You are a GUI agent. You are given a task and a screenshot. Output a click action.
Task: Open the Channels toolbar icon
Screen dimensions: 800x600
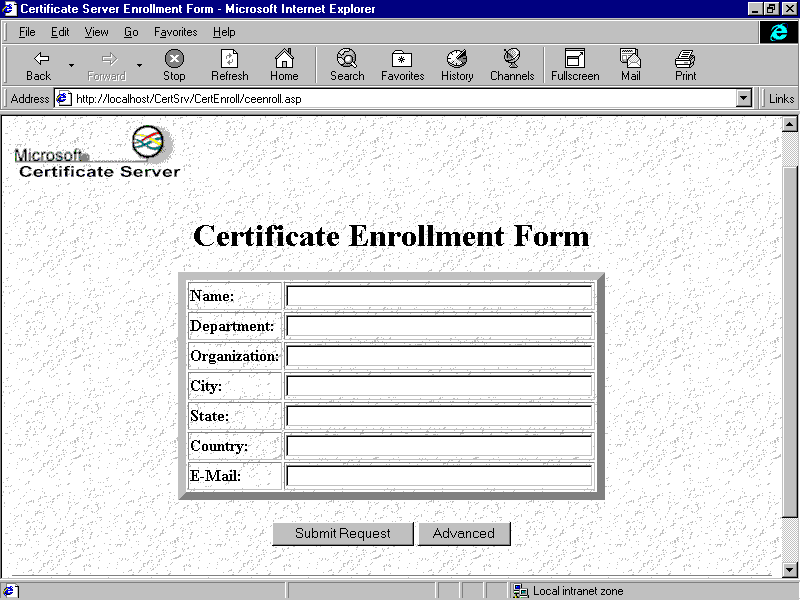512,59
